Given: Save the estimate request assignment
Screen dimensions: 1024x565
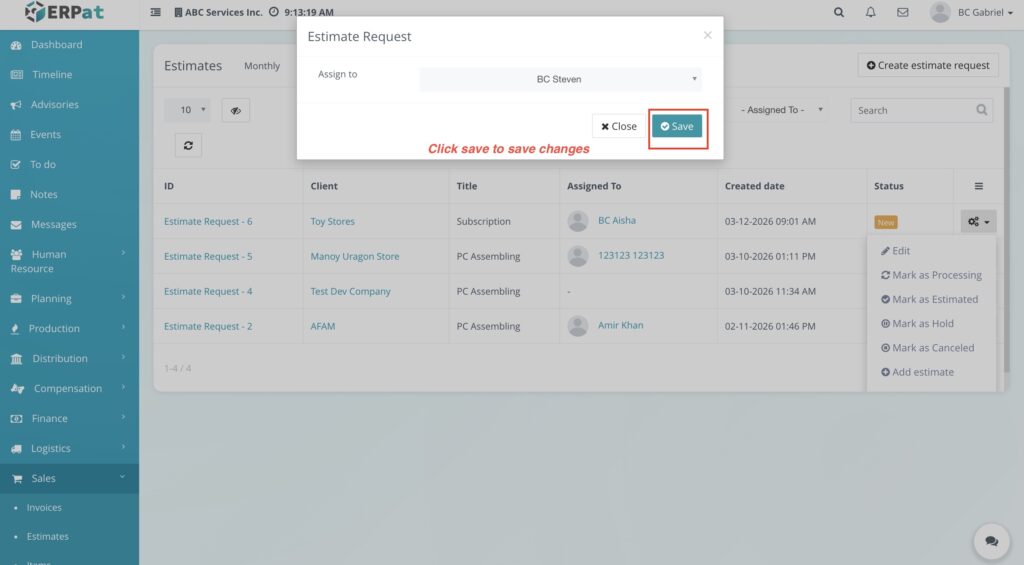Looking at the screenshot, I should click(677, 126).
